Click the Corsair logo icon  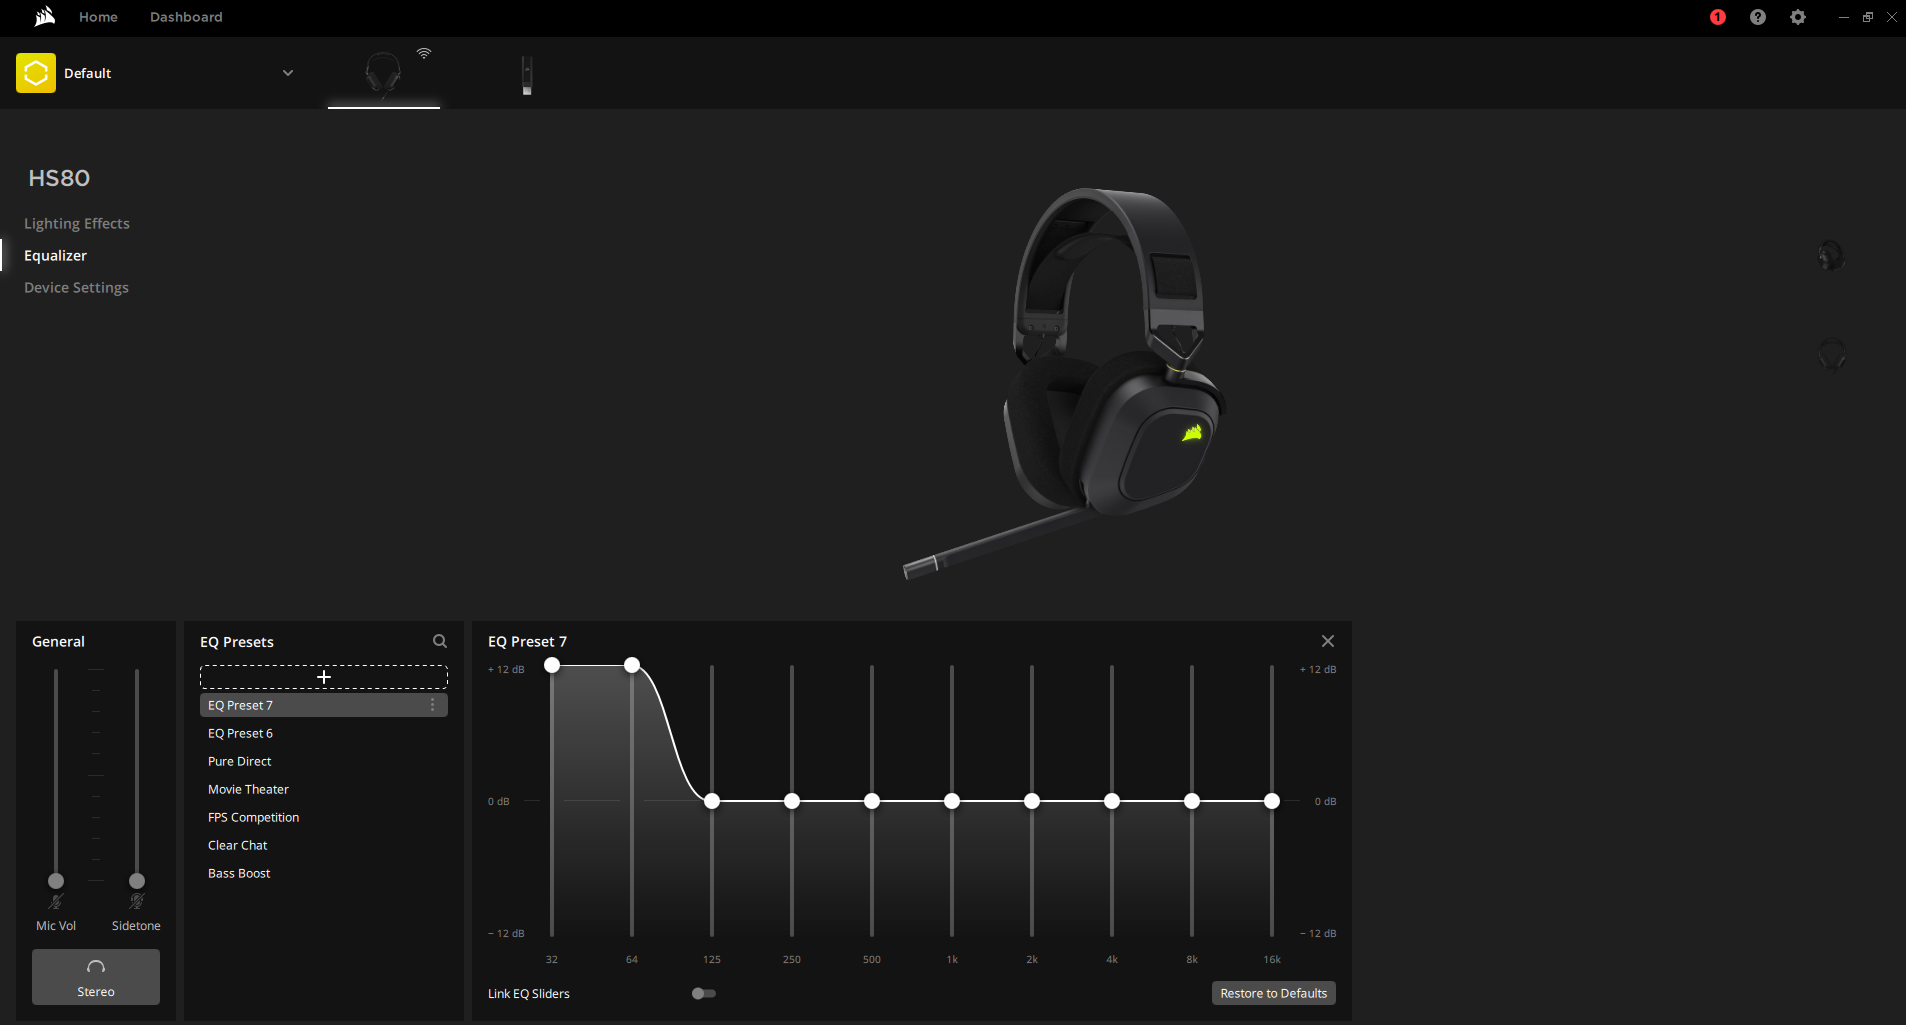click(44, 17)
